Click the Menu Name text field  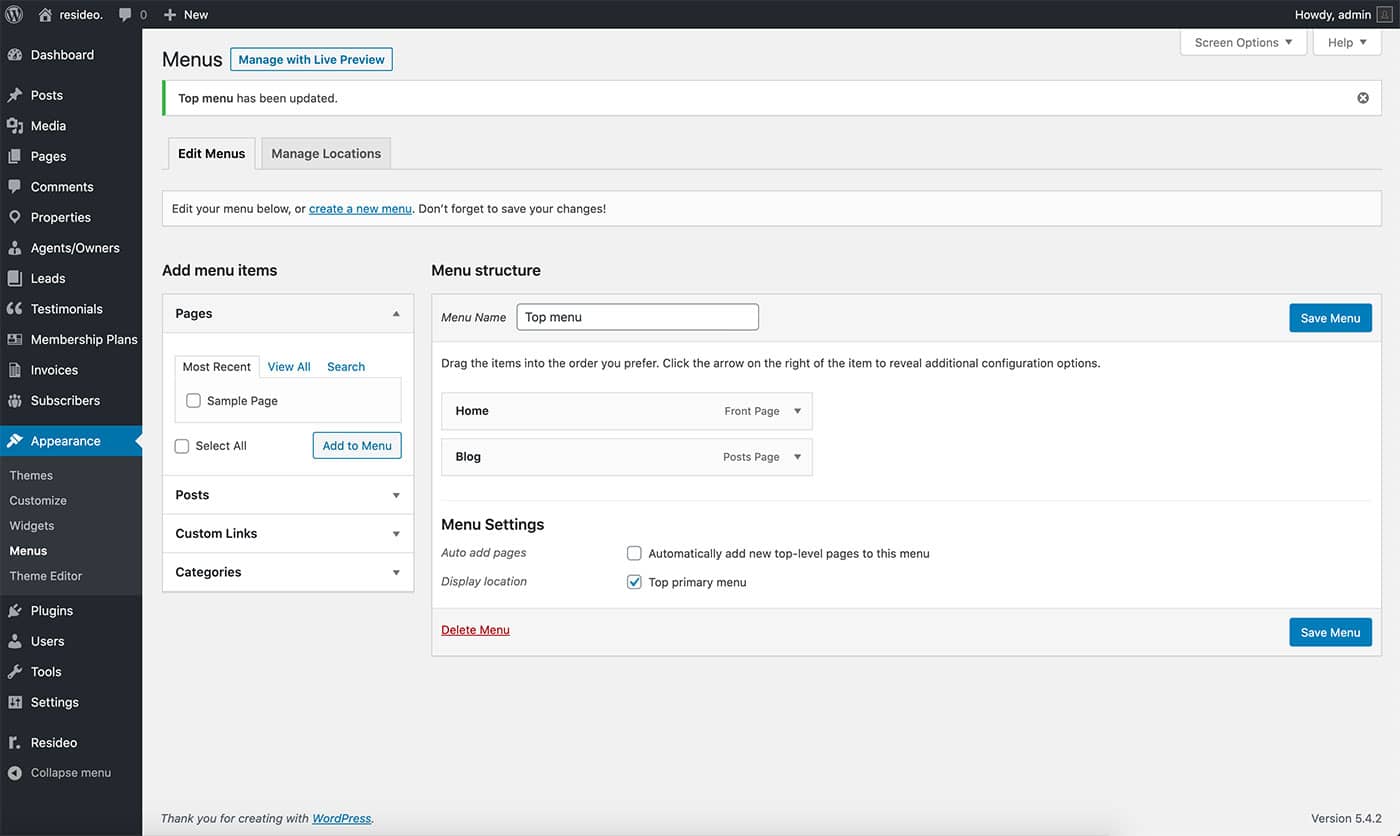(x=637, y=317)
